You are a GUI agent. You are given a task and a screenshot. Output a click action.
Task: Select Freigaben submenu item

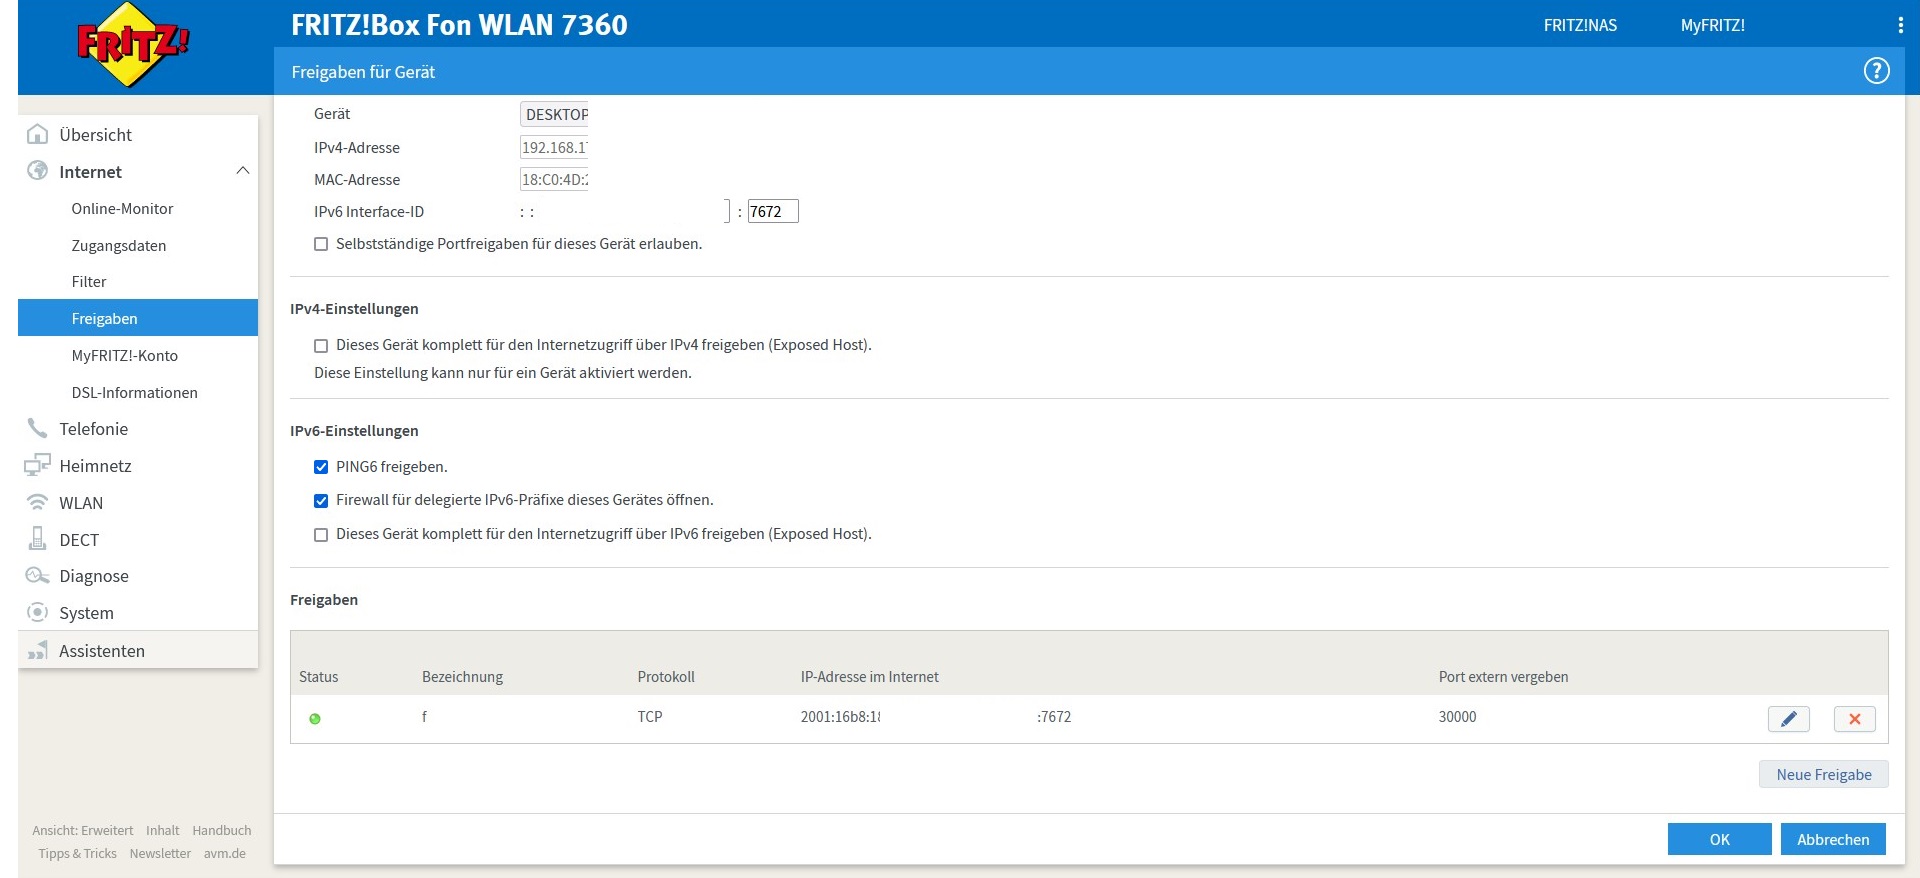(x=138, y=318)
